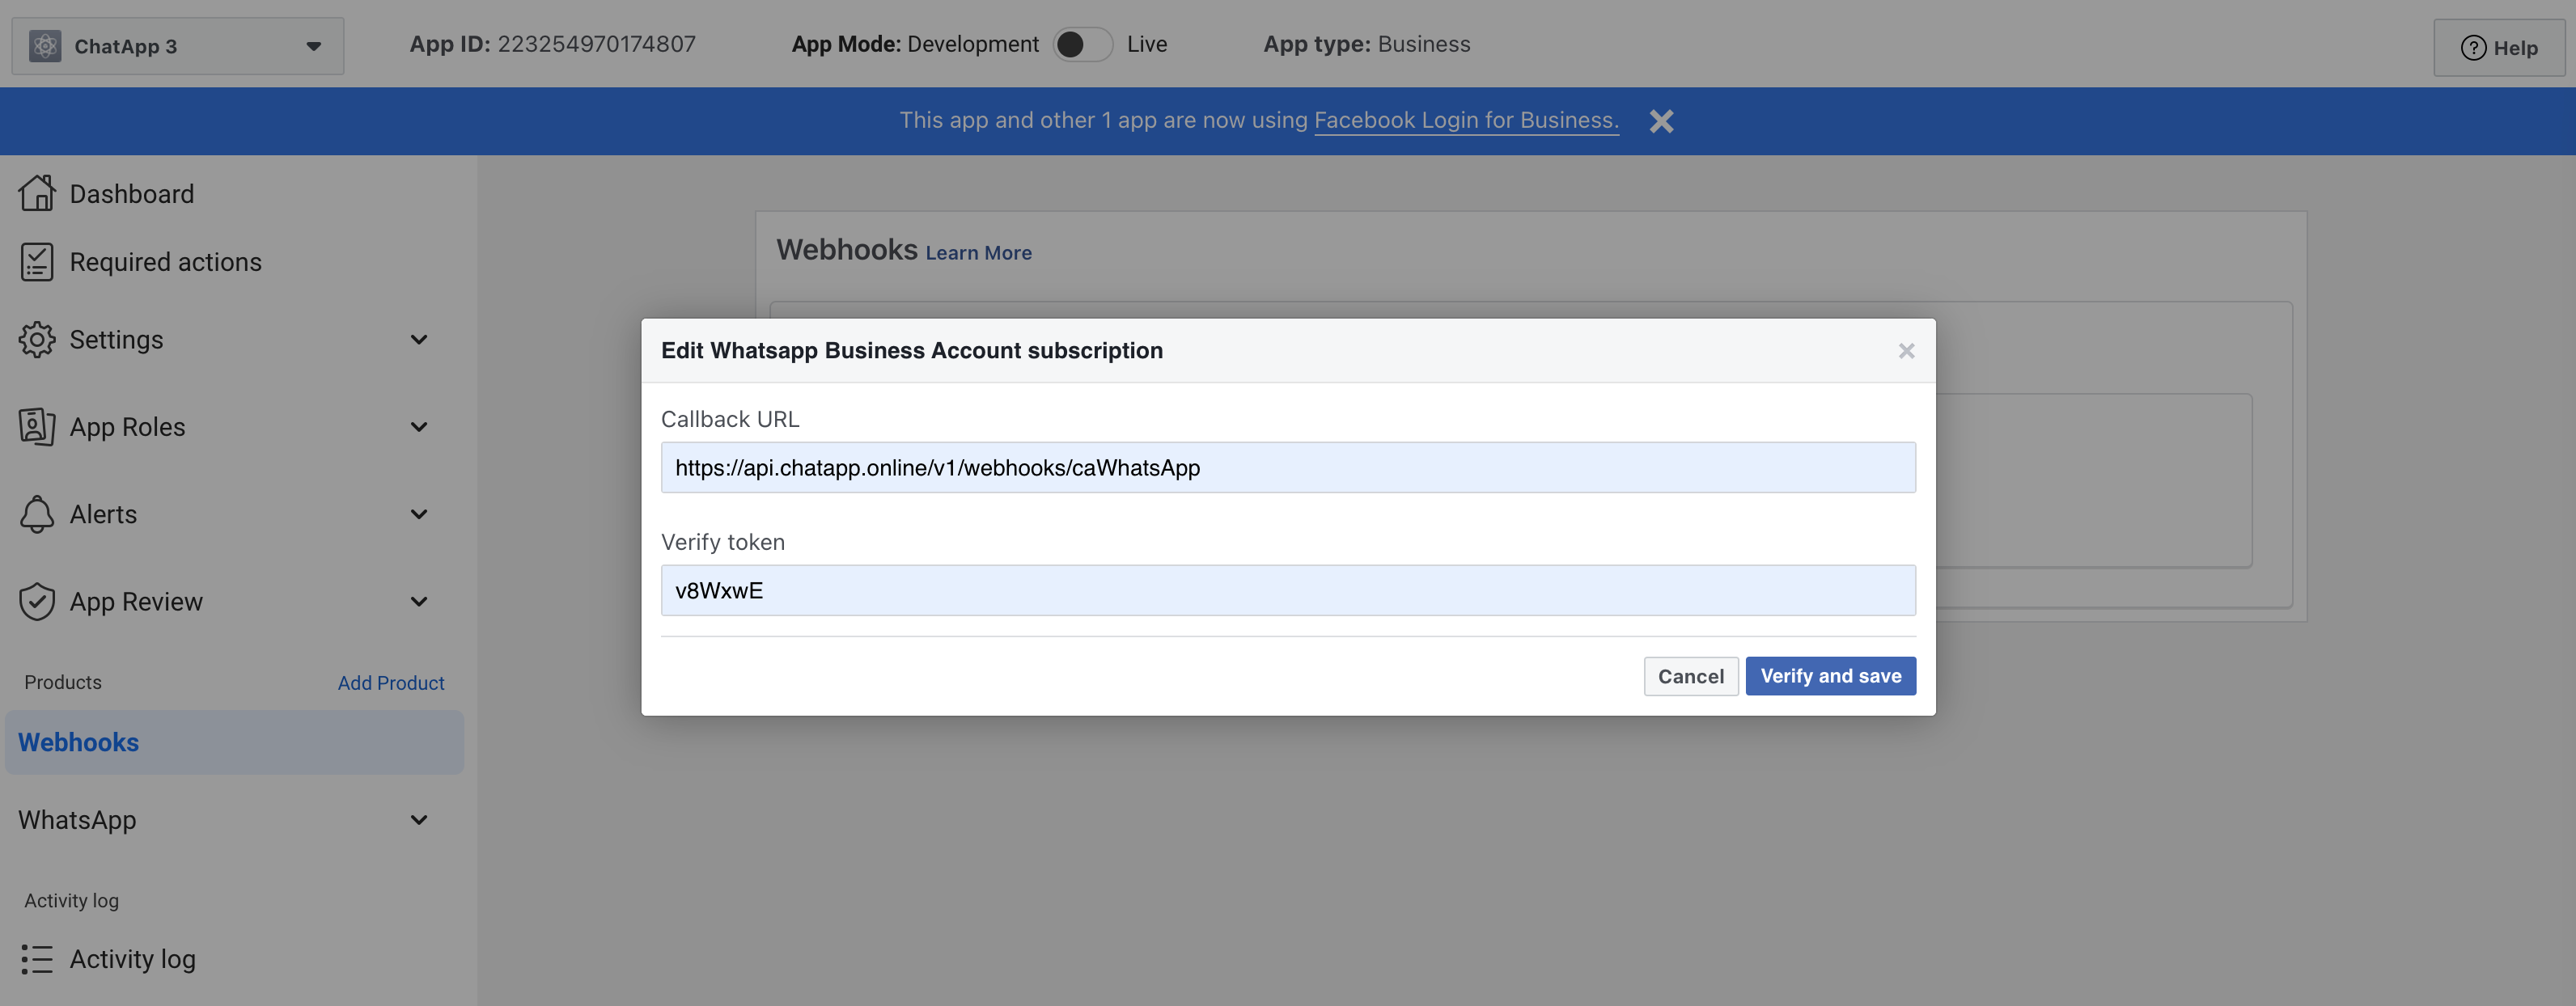Open Facebook Login for Business link
The width and height of the screenshot is (2576, 1006).
[1465, 120]
